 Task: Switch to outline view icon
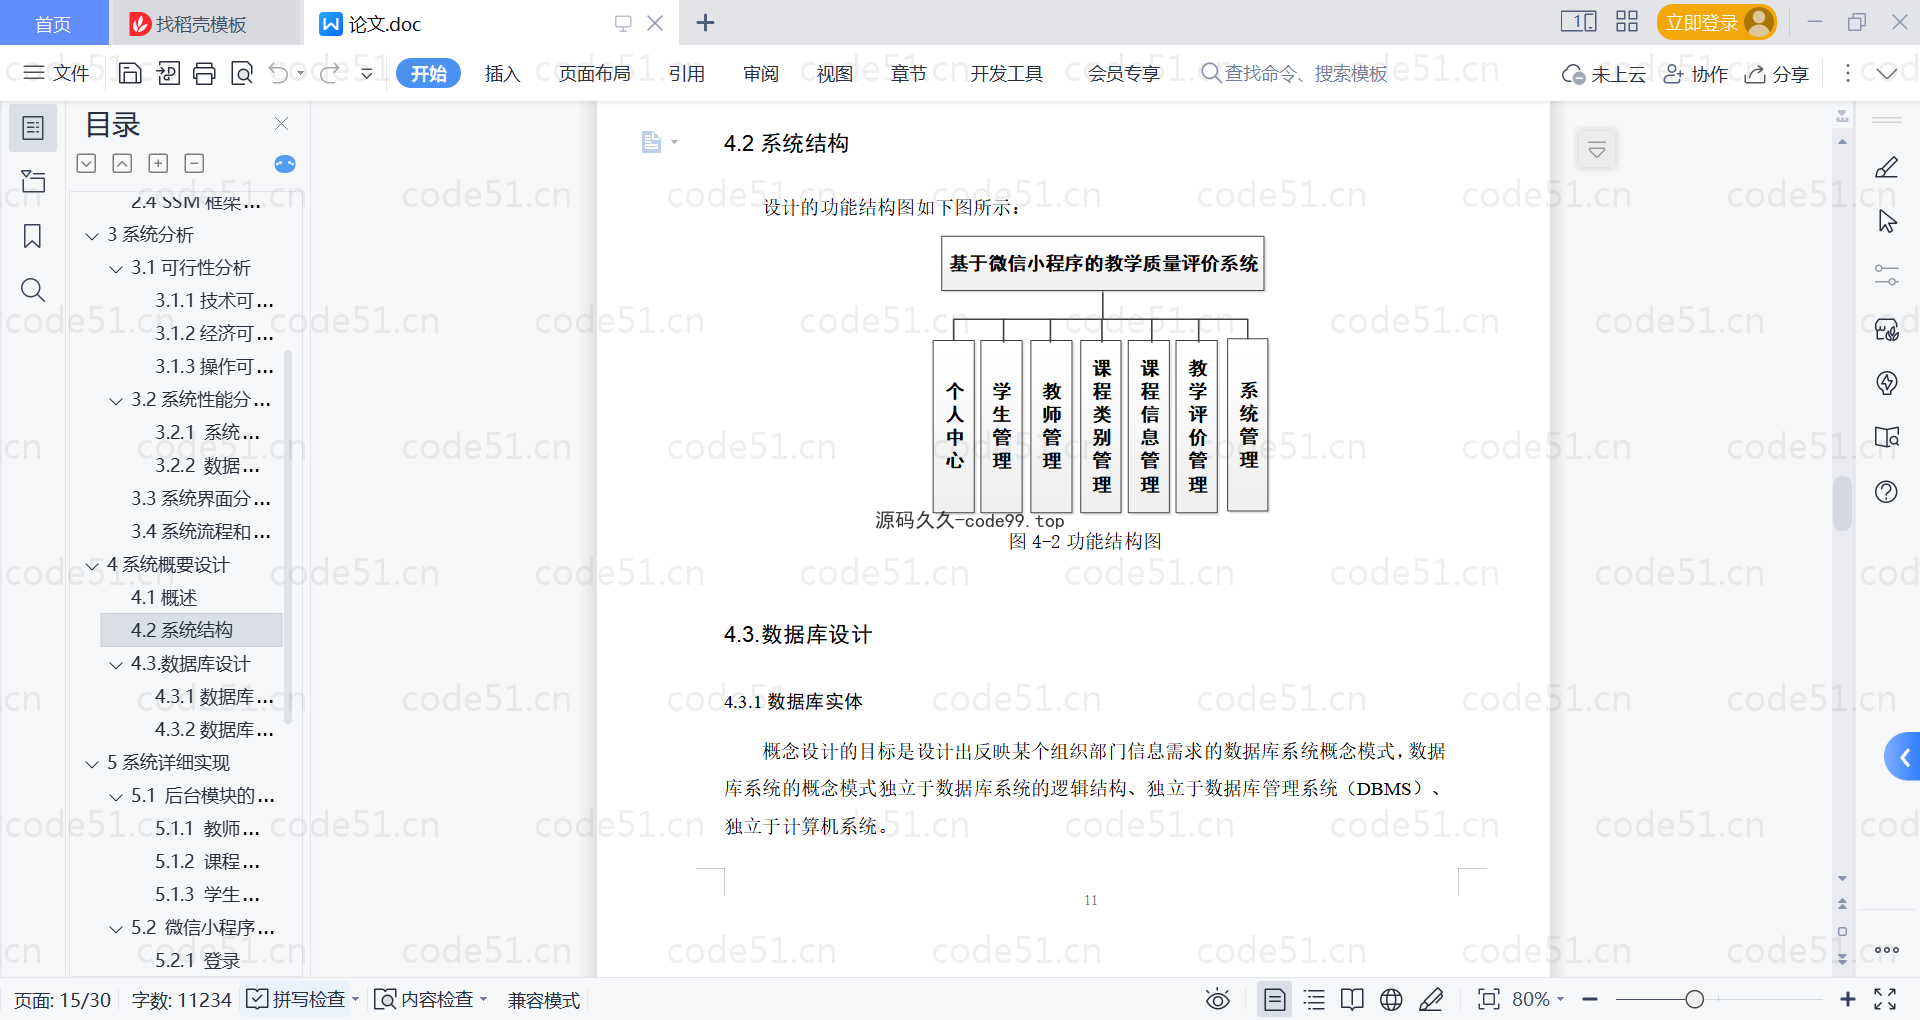(x=1314, y=999)
